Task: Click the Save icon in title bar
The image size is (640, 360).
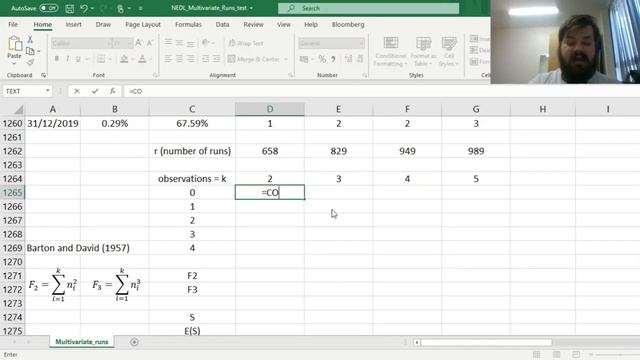Action: [x=70, y=8]
